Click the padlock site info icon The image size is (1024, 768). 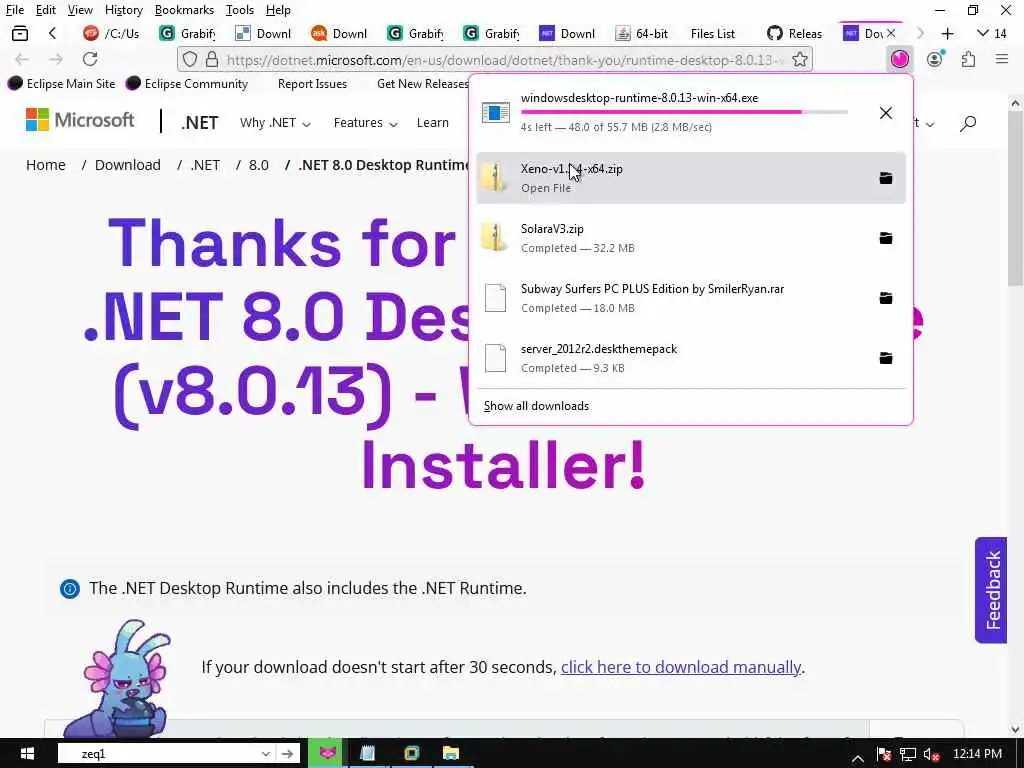tap(212, 59)
